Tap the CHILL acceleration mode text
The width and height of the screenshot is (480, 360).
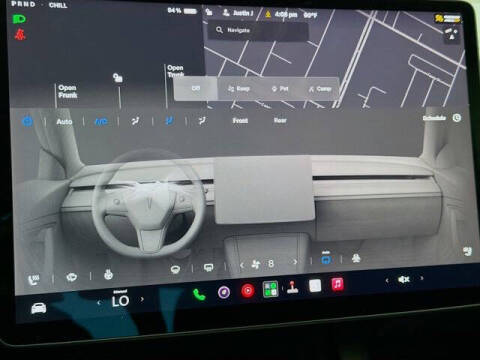[x=58, y=5]
